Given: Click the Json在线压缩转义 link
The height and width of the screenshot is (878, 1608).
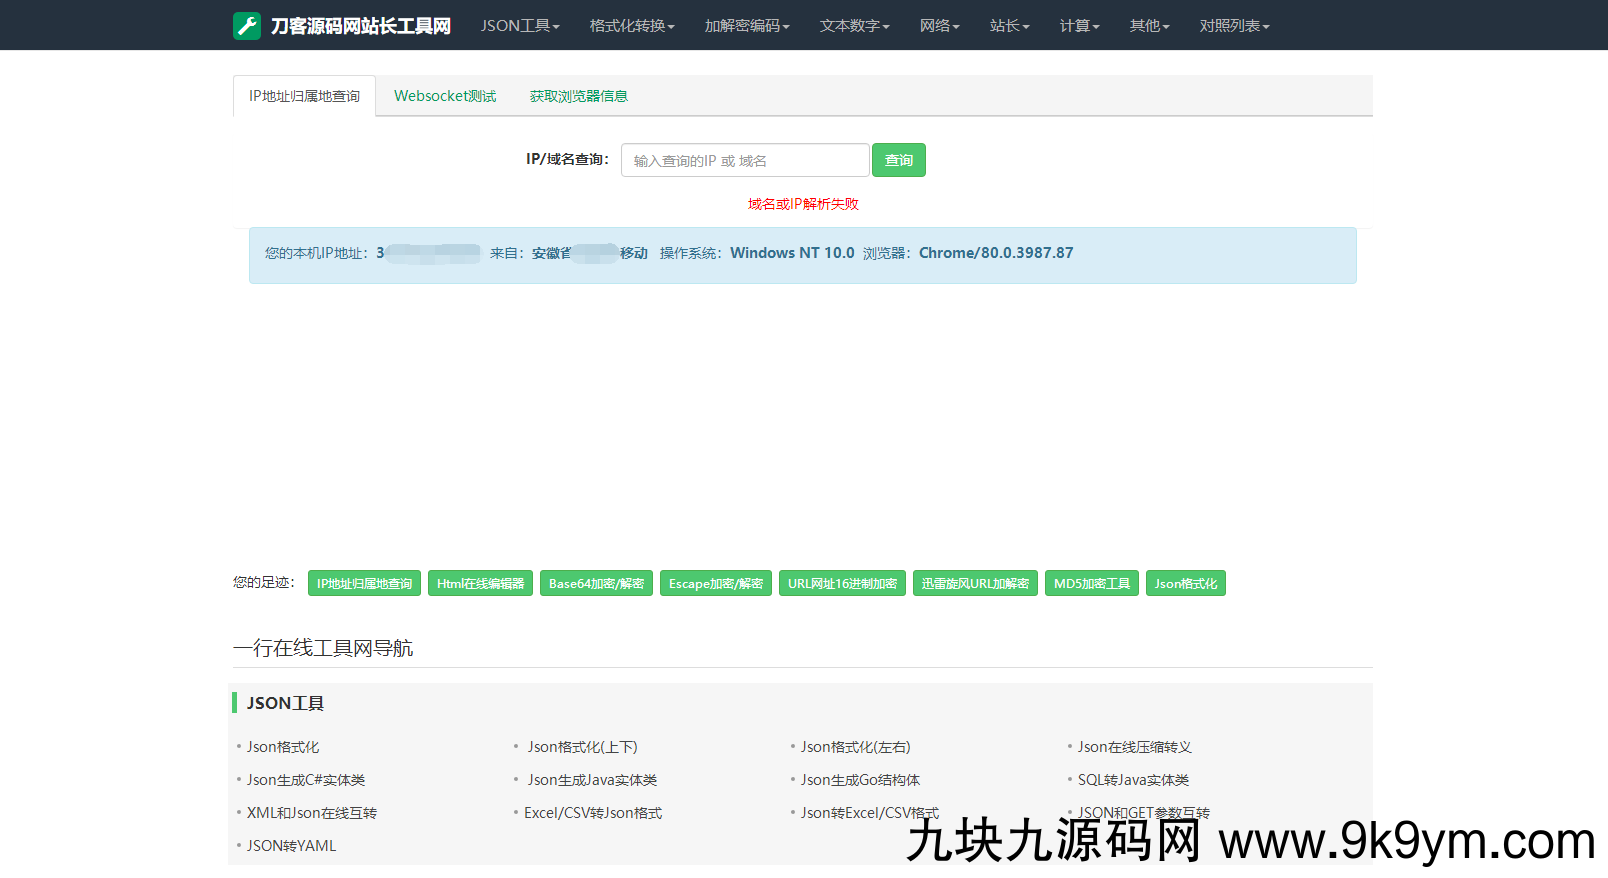Looking at the screenshot, I should pos(1134,747).
